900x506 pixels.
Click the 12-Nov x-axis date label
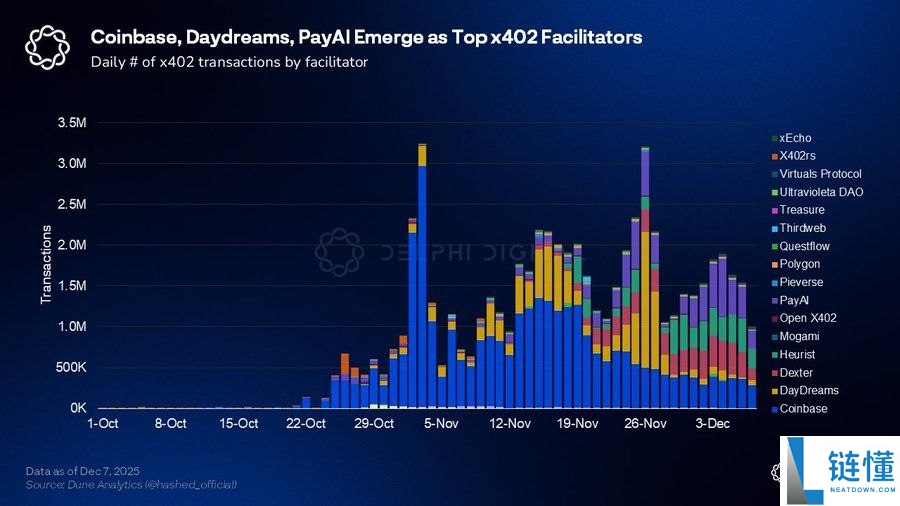point(510,424)
